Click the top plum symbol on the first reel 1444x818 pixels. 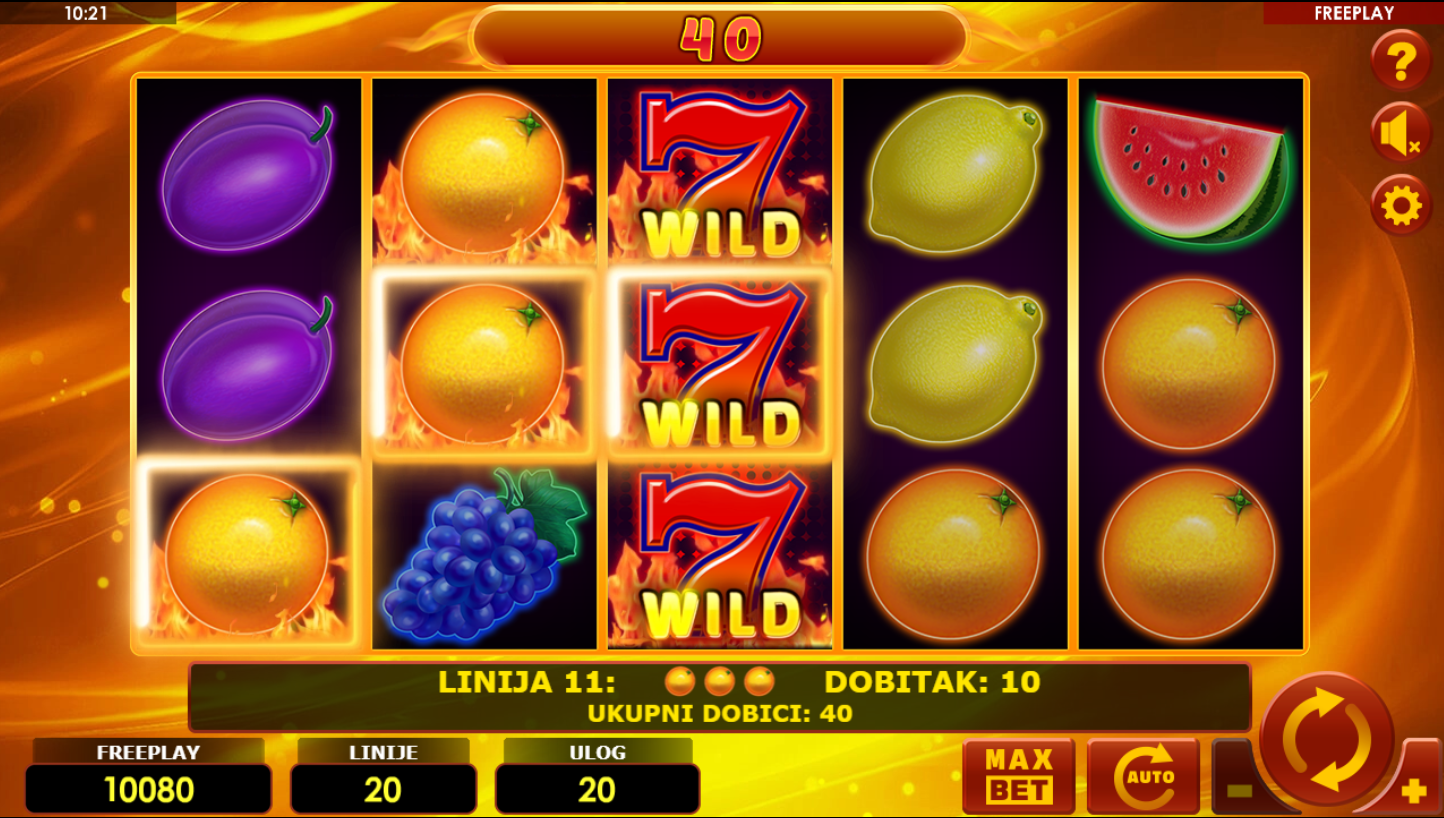tap(247, 174)
